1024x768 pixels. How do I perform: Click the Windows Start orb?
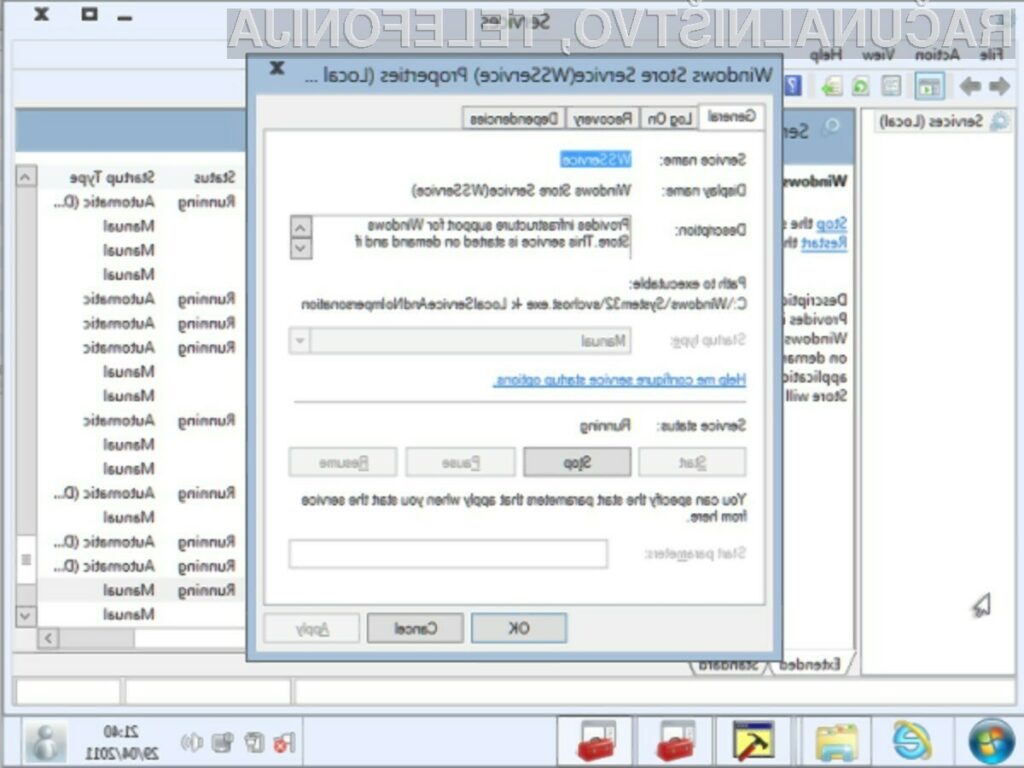[991, 742]
